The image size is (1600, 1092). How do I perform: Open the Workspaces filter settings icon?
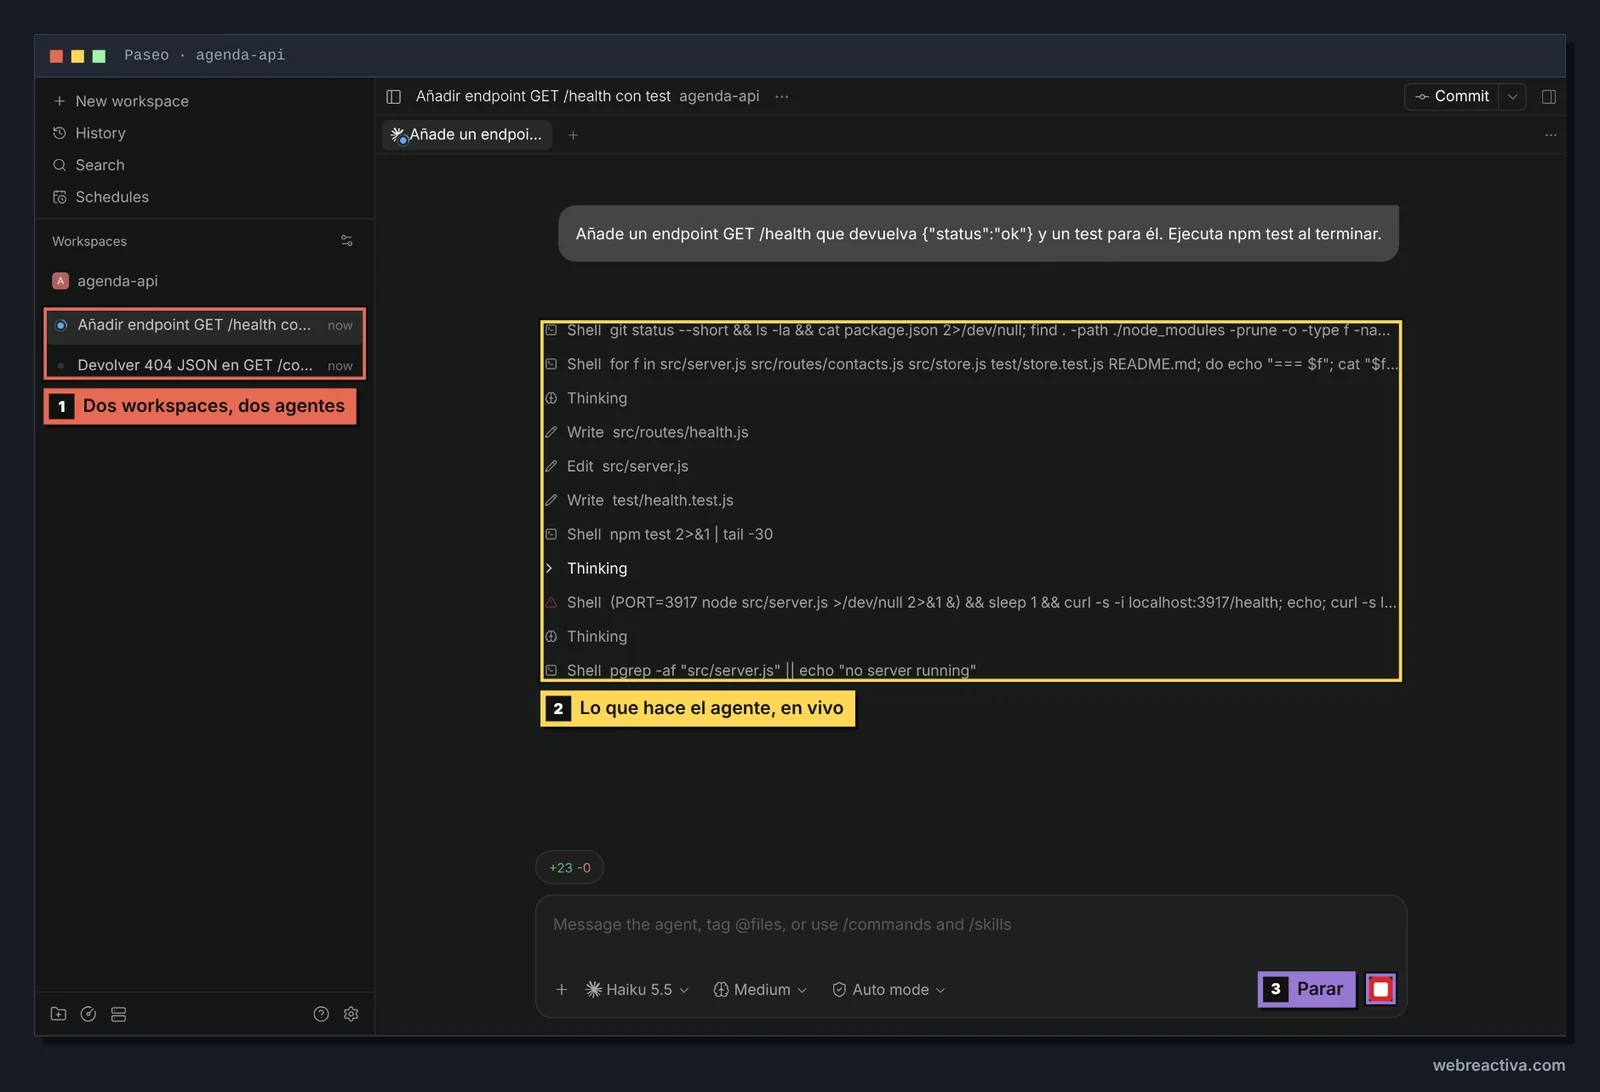coord(347,241)
